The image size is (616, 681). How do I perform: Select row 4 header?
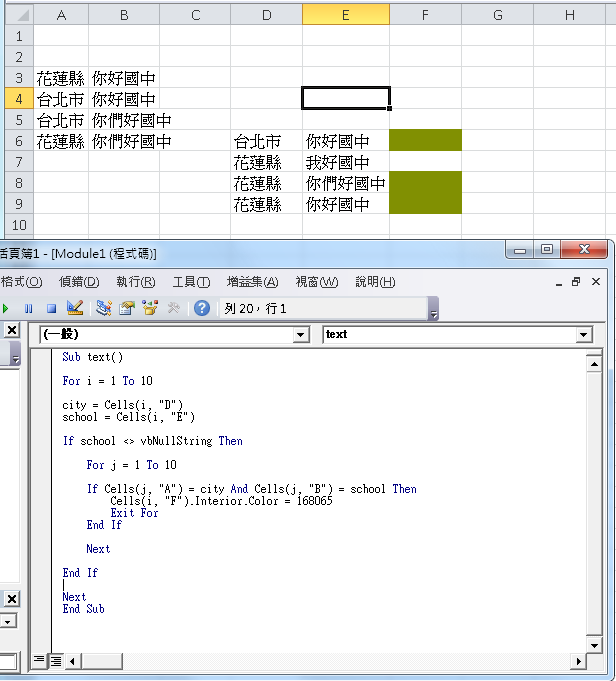point(19,99)
